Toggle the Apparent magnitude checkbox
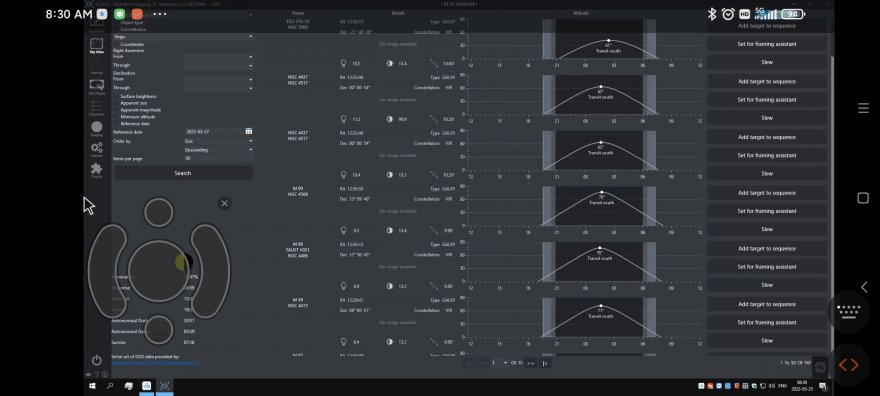This screenshot has width=880, height=396. (x=117, y=110)
